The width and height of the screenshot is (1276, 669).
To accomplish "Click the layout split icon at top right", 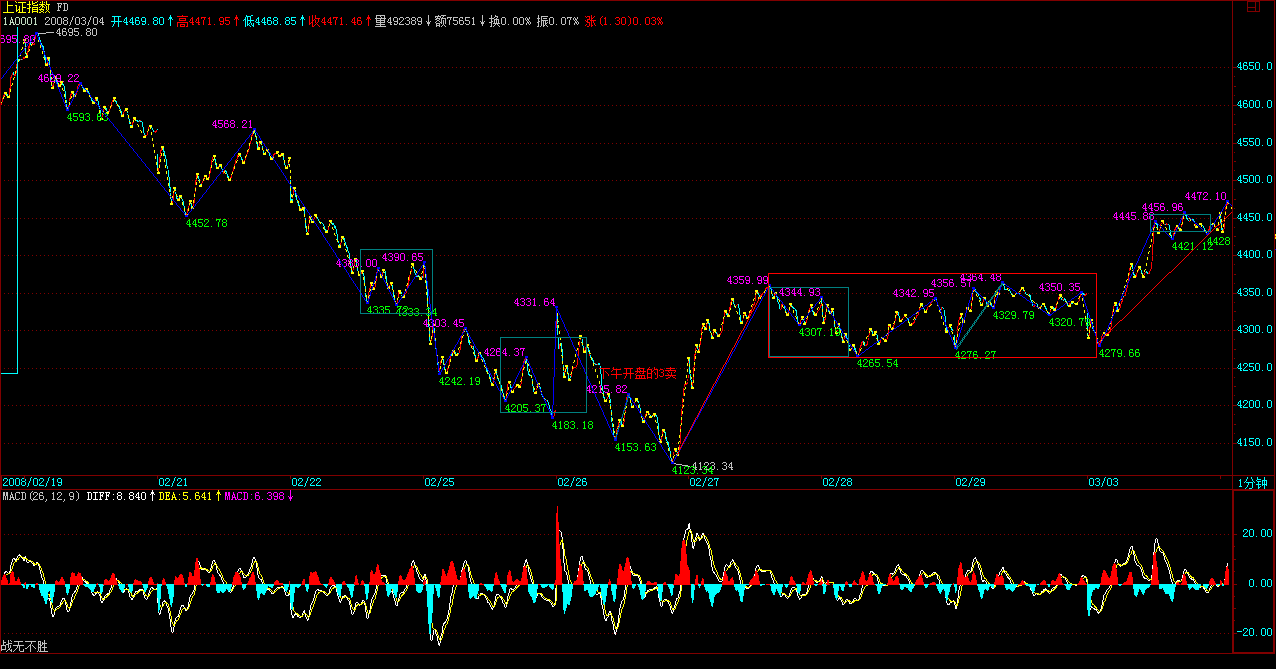I will coord(1253,7).
